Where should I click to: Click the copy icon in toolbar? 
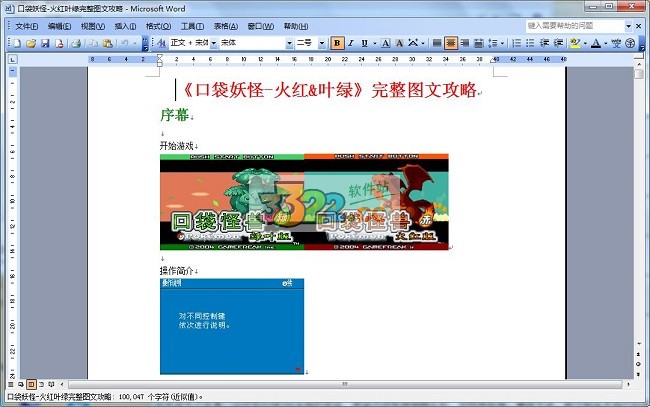(94, 43)
